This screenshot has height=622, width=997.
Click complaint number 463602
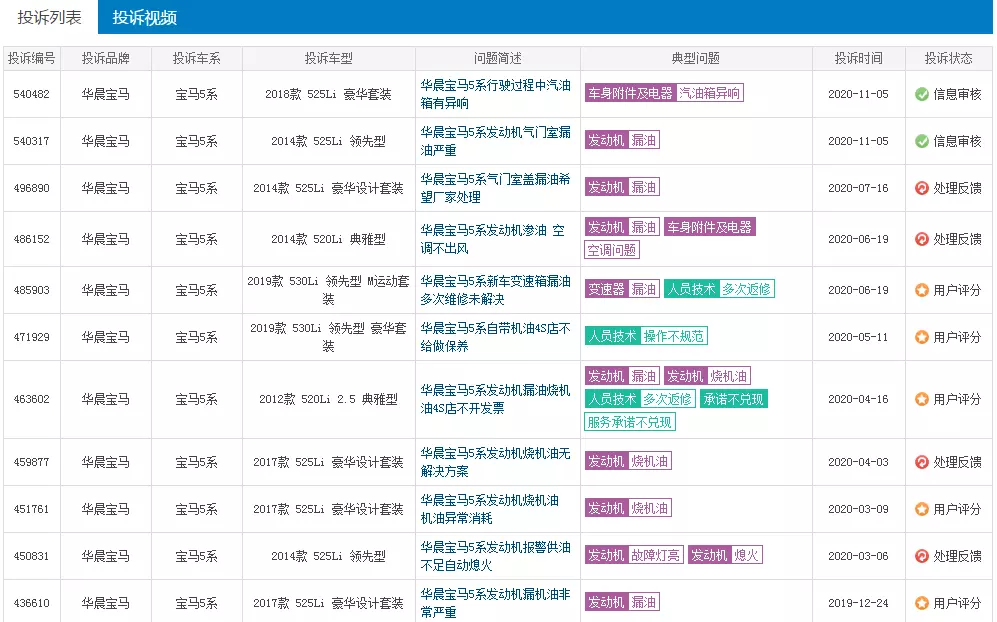pyautogui.click(x=31, y=399)
